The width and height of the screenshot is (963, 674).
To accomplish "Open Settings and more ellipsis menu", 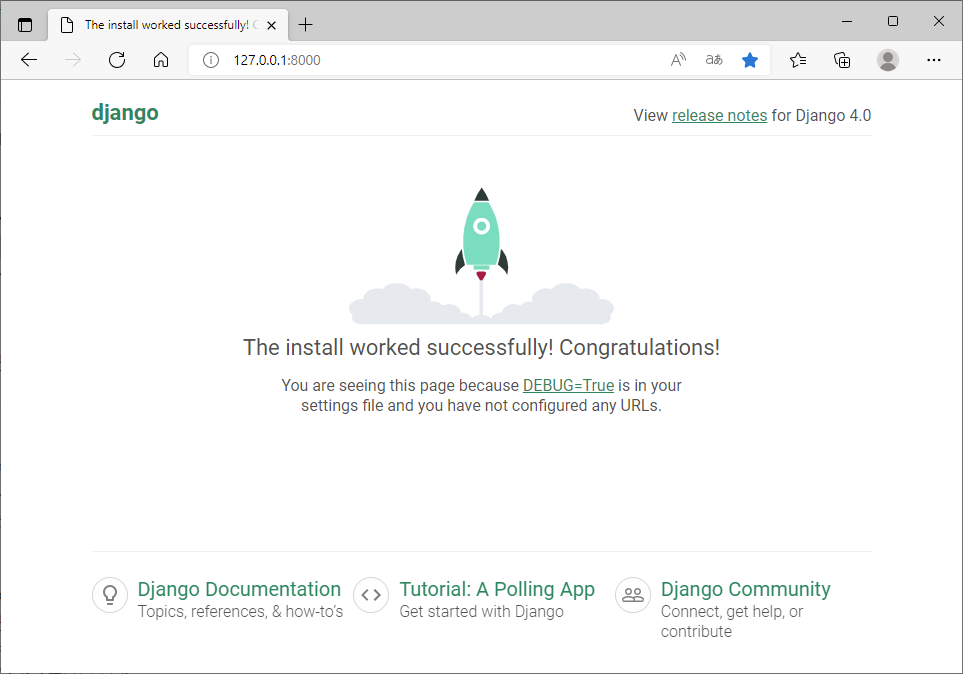I will tap(934, 60).
